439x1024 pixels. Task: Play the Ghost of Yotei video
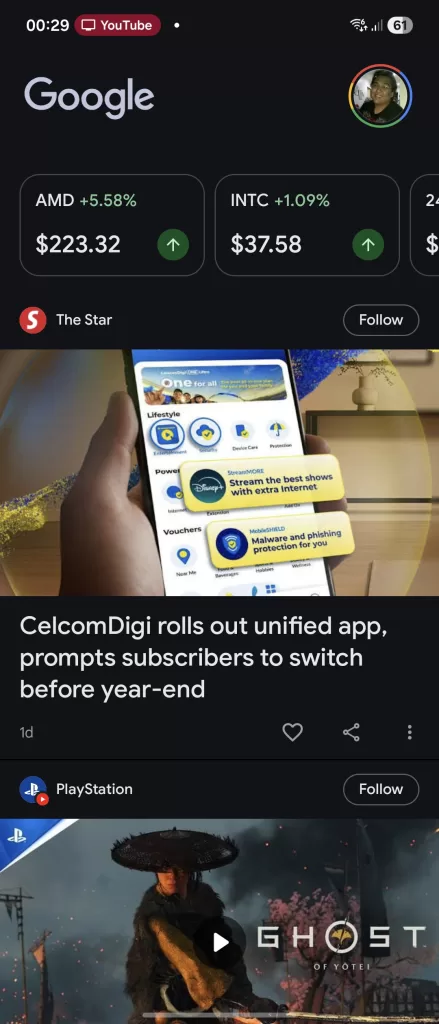pyautogui.click(x=220, y=942)
